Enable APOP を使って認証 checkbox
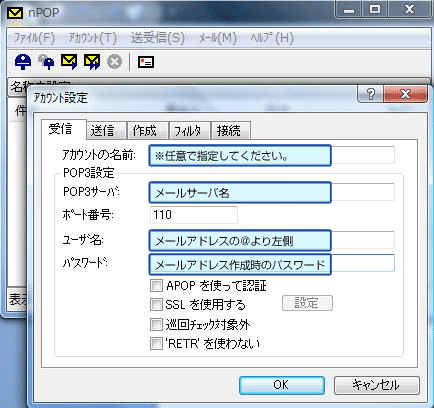The image size is (434, 408). coord(156,286)
